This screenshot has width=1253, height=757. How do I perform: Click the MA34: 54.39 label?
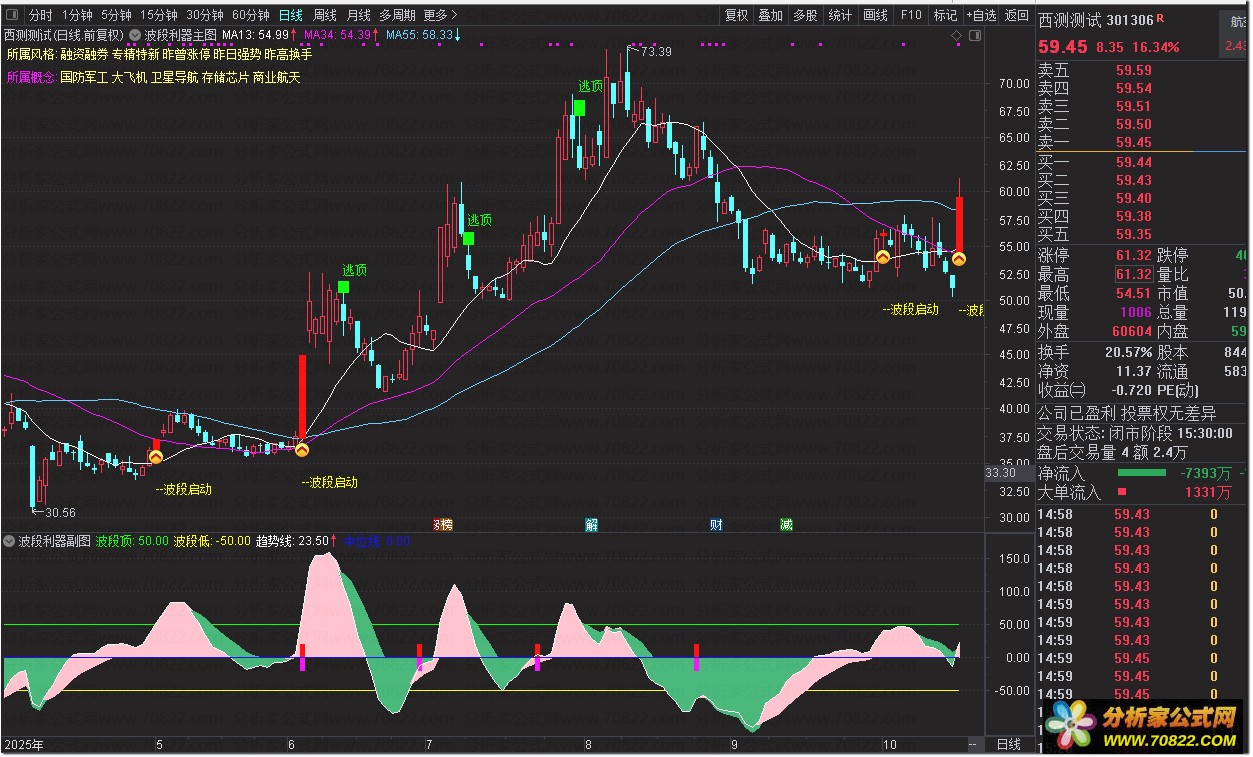[338, 35]
